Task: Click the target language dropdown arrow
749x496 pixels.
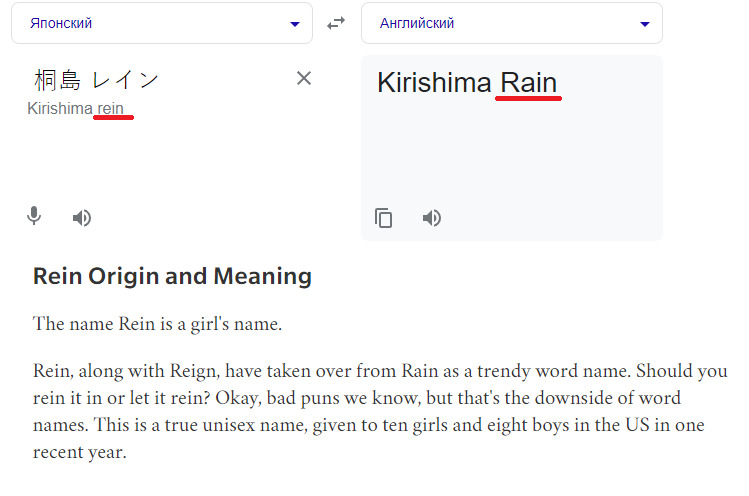Action: pos(644,24)
